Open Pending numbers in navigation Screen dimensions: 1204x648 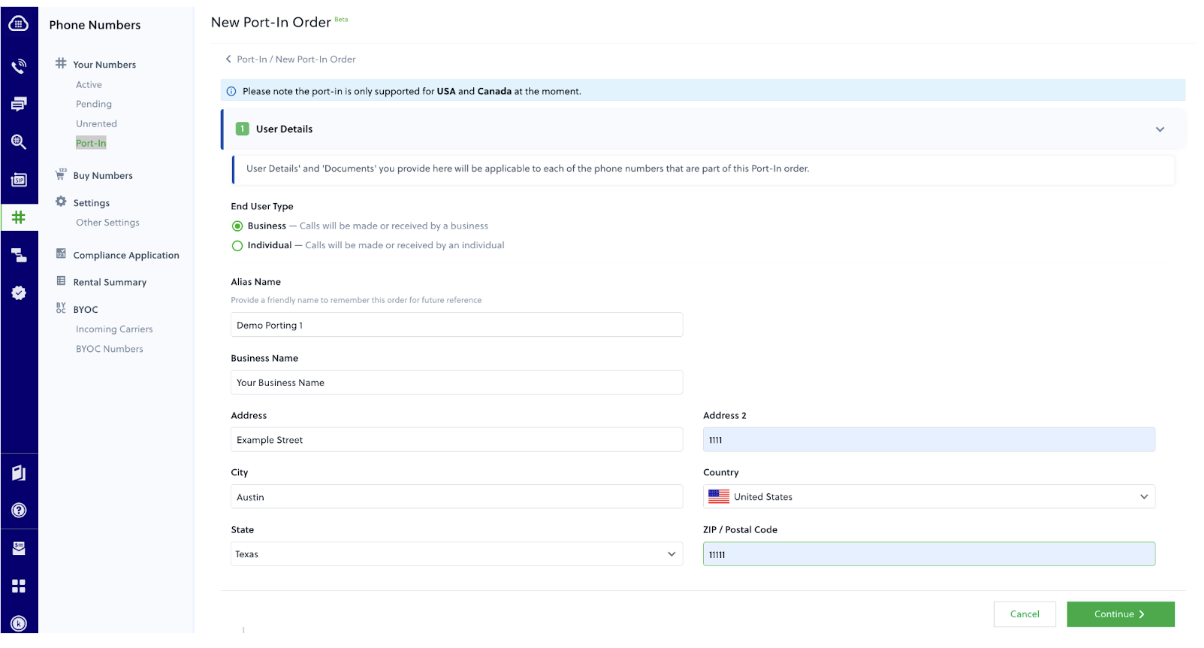(x=94, y=104)
